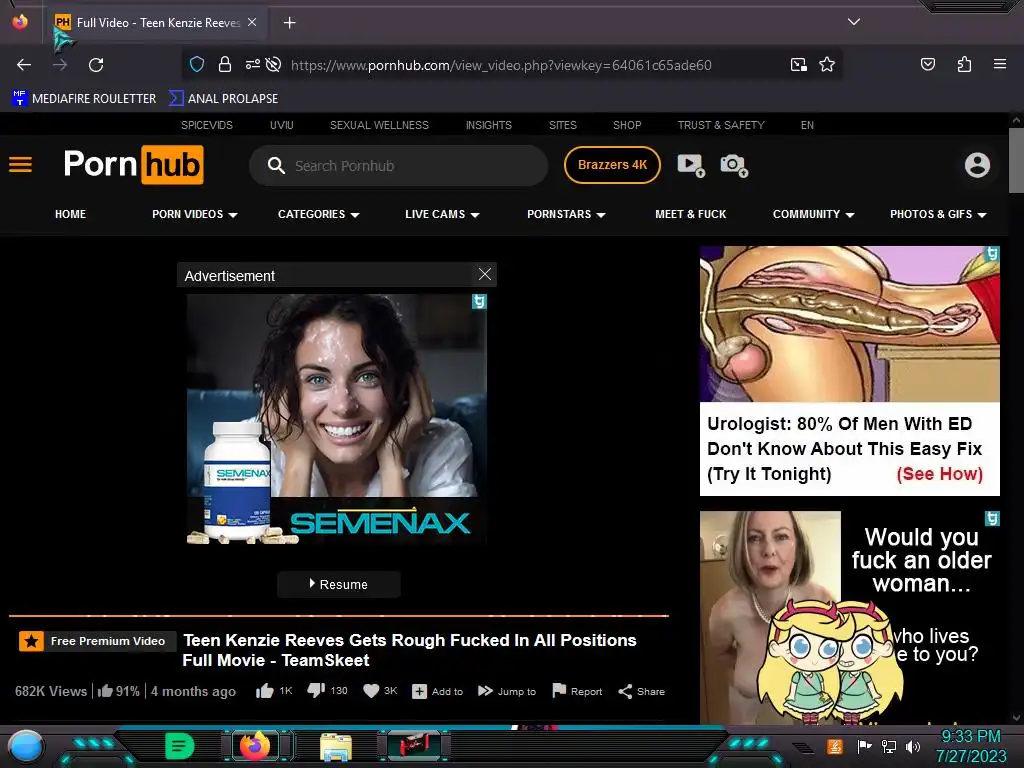This screenshot has width=1024, height=768.
Task: Open the Jump to menu
Action: [x=507, y=692]
